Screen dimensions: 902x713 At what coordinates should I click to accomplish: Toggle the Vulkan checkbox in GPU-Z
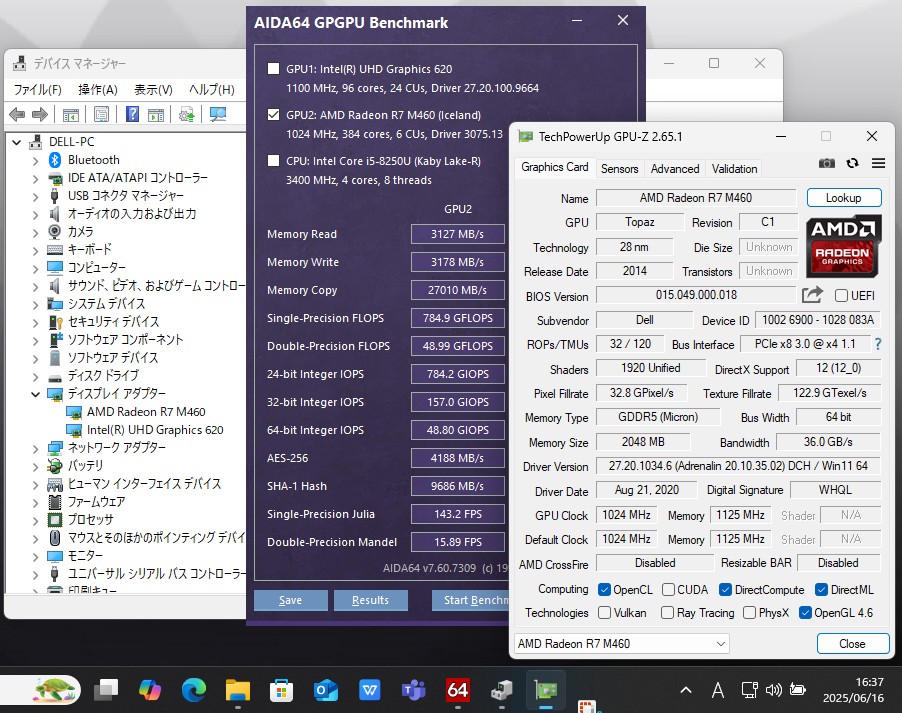pos(604,613)
